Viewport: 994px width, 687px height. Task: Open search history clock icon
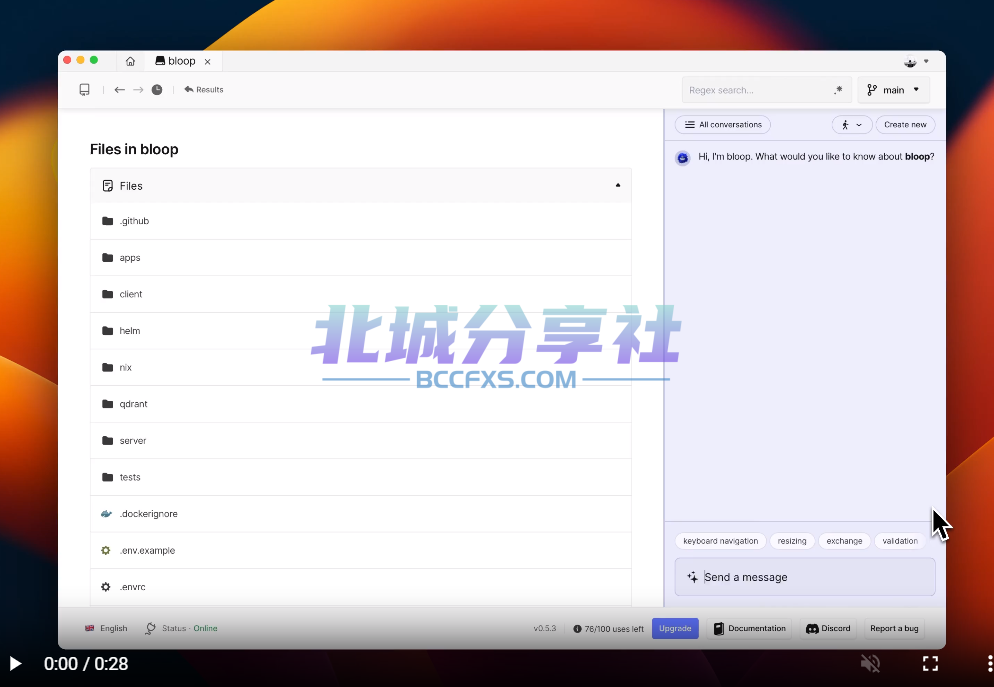pyautogui.click(x=157, y=90)
